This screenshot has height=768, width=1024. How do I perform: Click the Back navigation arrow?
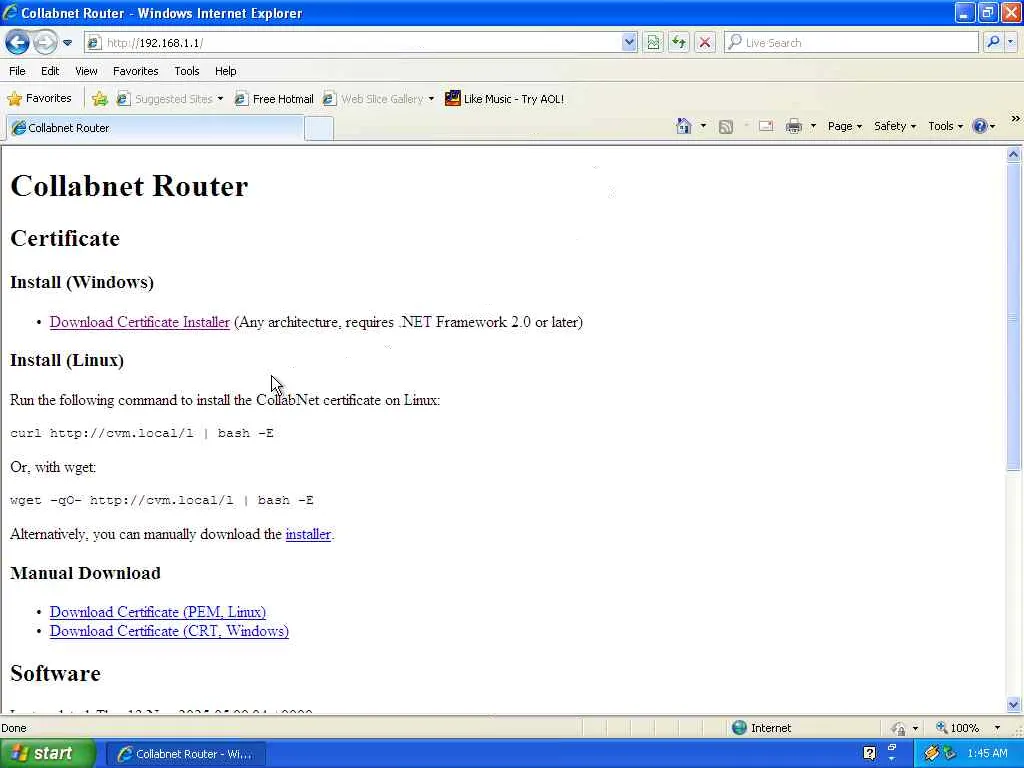pyautogui.click(x=18, y=42)
